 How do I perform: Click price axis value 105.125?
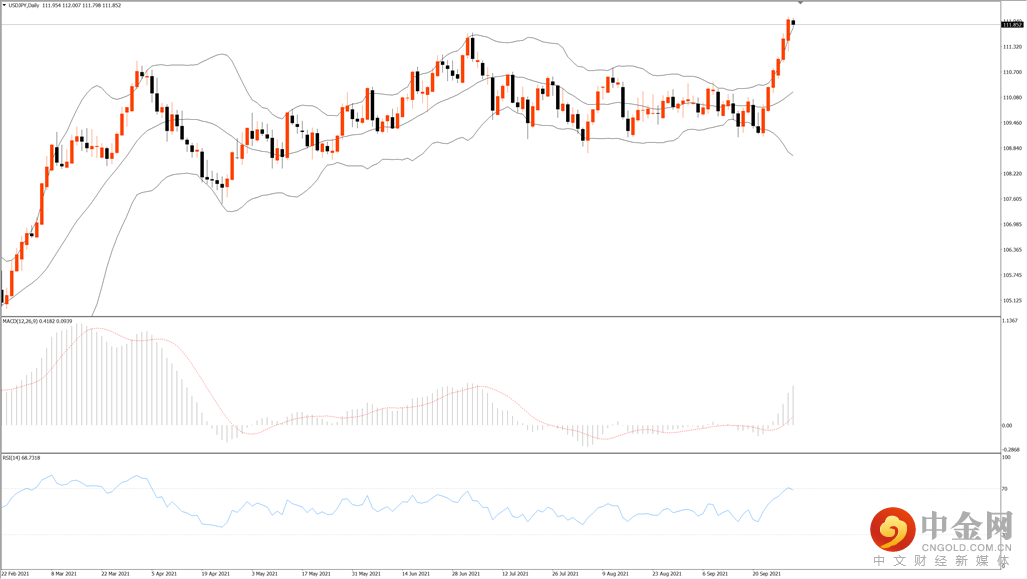click(x=1012, y=301)
